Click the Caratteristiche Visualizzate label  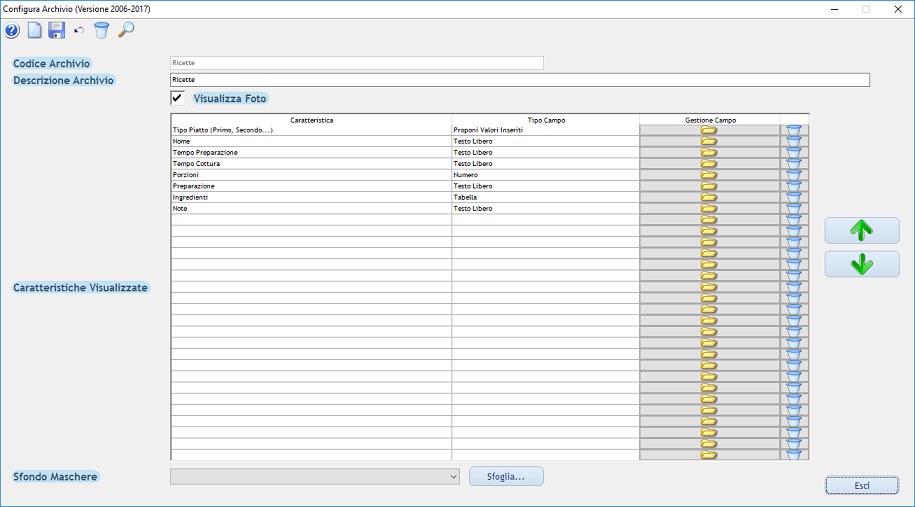pos(81,288)
